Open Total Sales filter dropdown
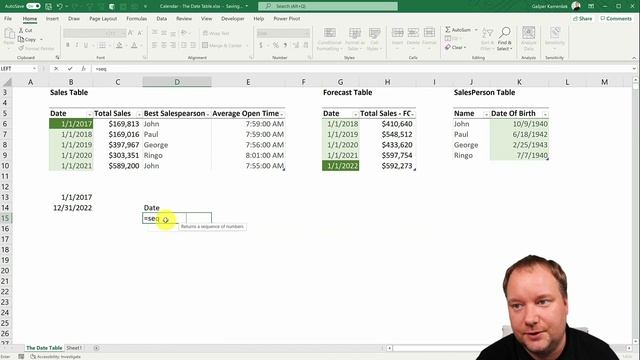This screenshot has width=640, height=360. click(139, 114)
